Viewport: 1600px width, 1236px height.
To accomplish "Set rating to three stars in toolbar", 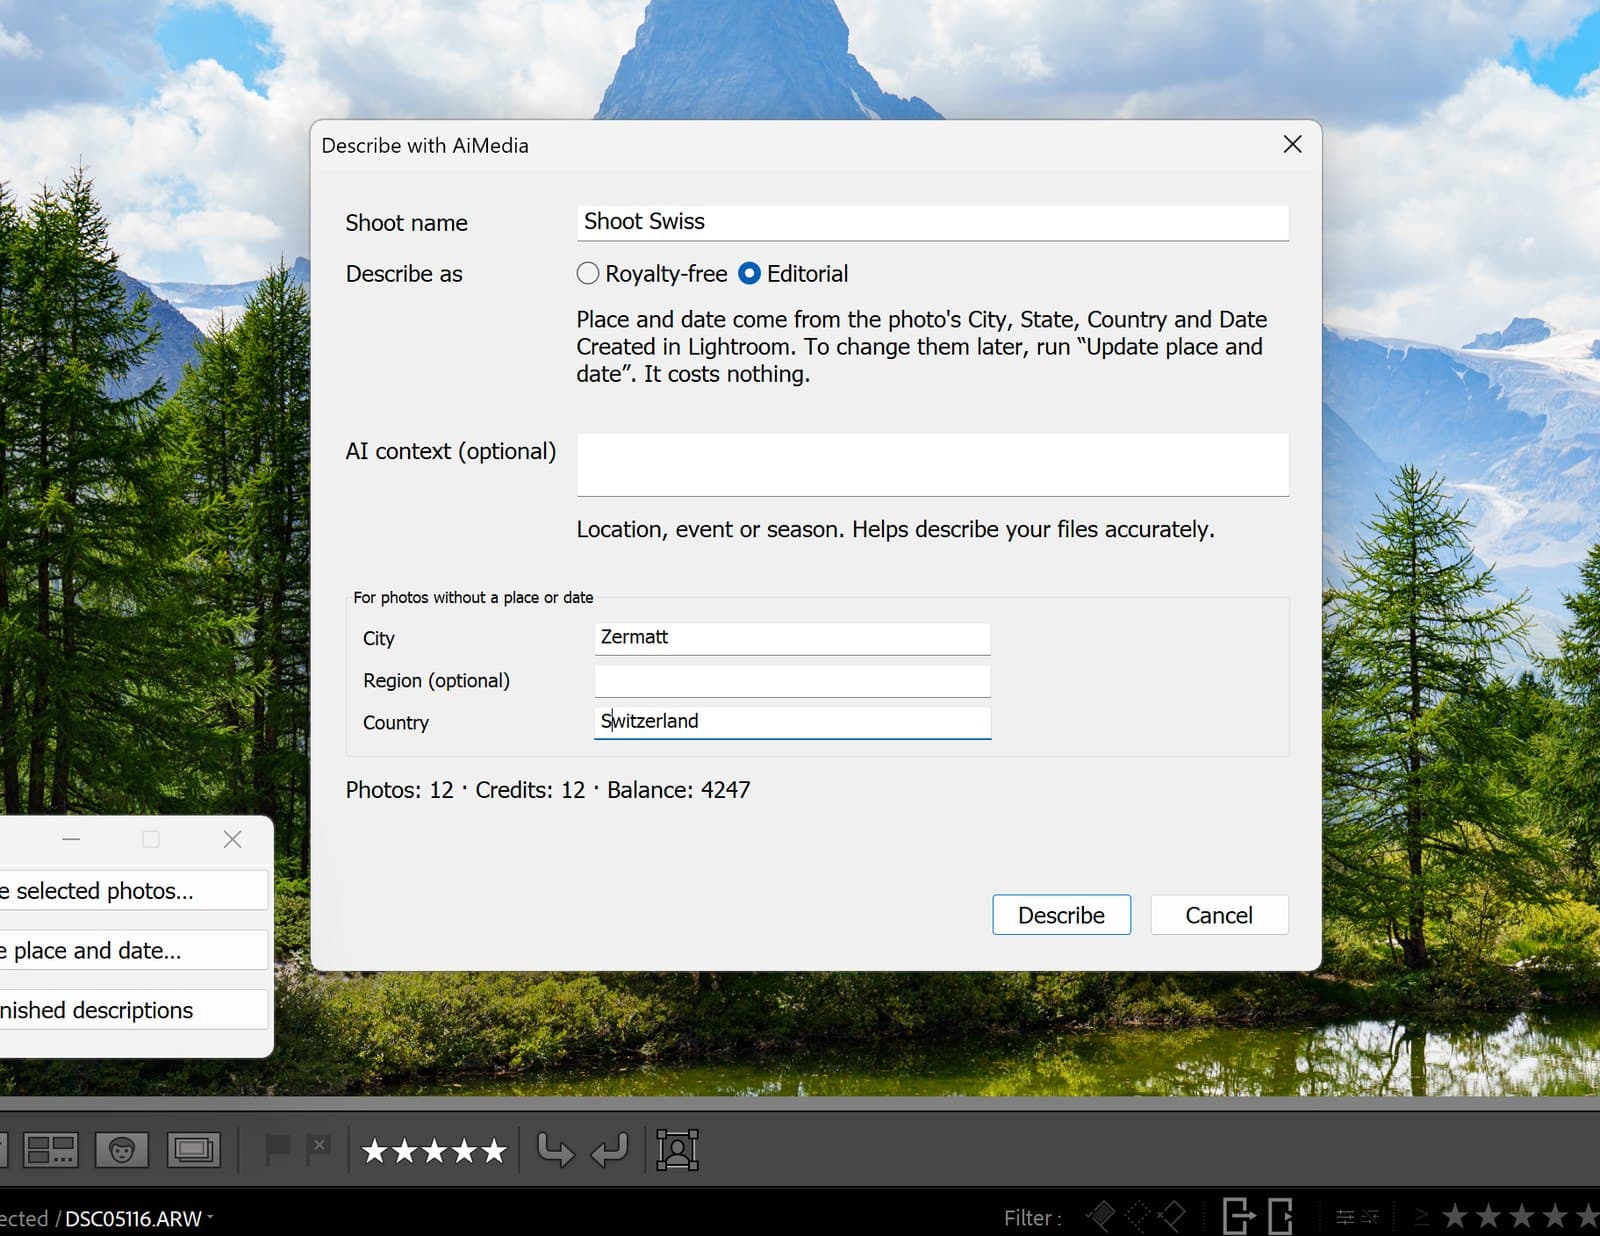I will (434, 1151).
